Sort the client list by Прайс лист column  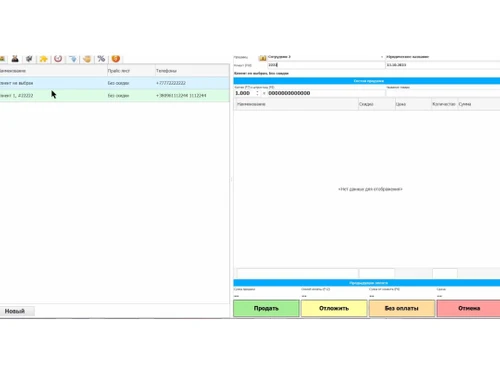131,71
